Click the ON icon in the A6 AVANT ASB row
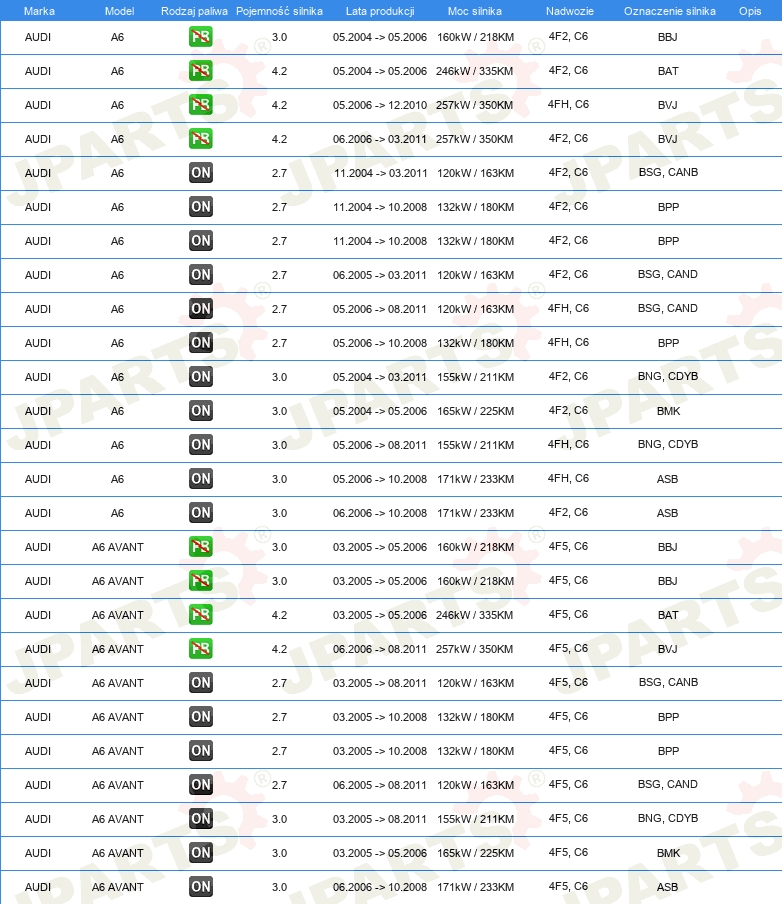Screen dimensions: 782x904 click(201, 887)
